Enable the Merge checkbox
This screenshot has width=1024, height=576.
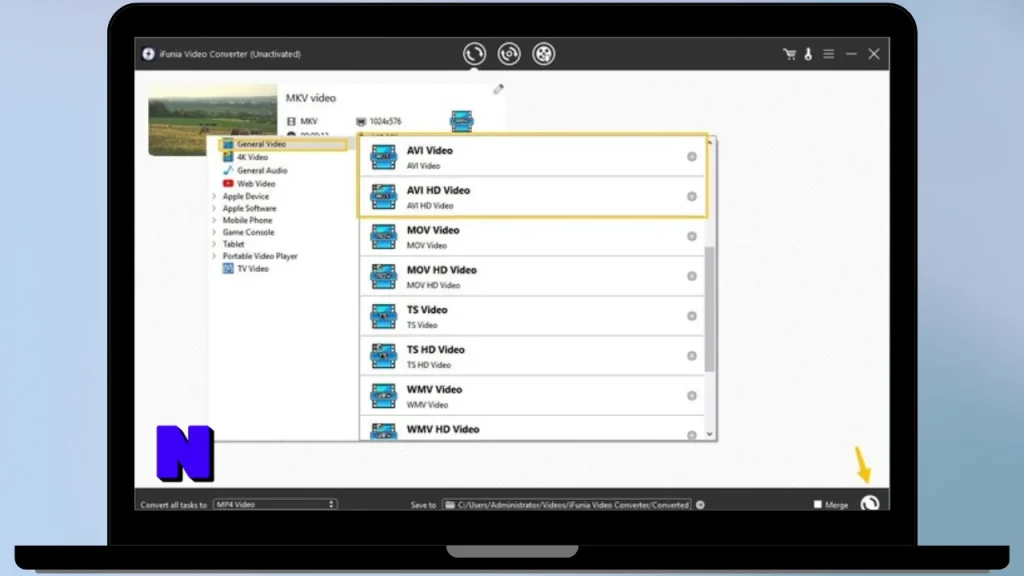pyautogui.click(x=817, y=504)
